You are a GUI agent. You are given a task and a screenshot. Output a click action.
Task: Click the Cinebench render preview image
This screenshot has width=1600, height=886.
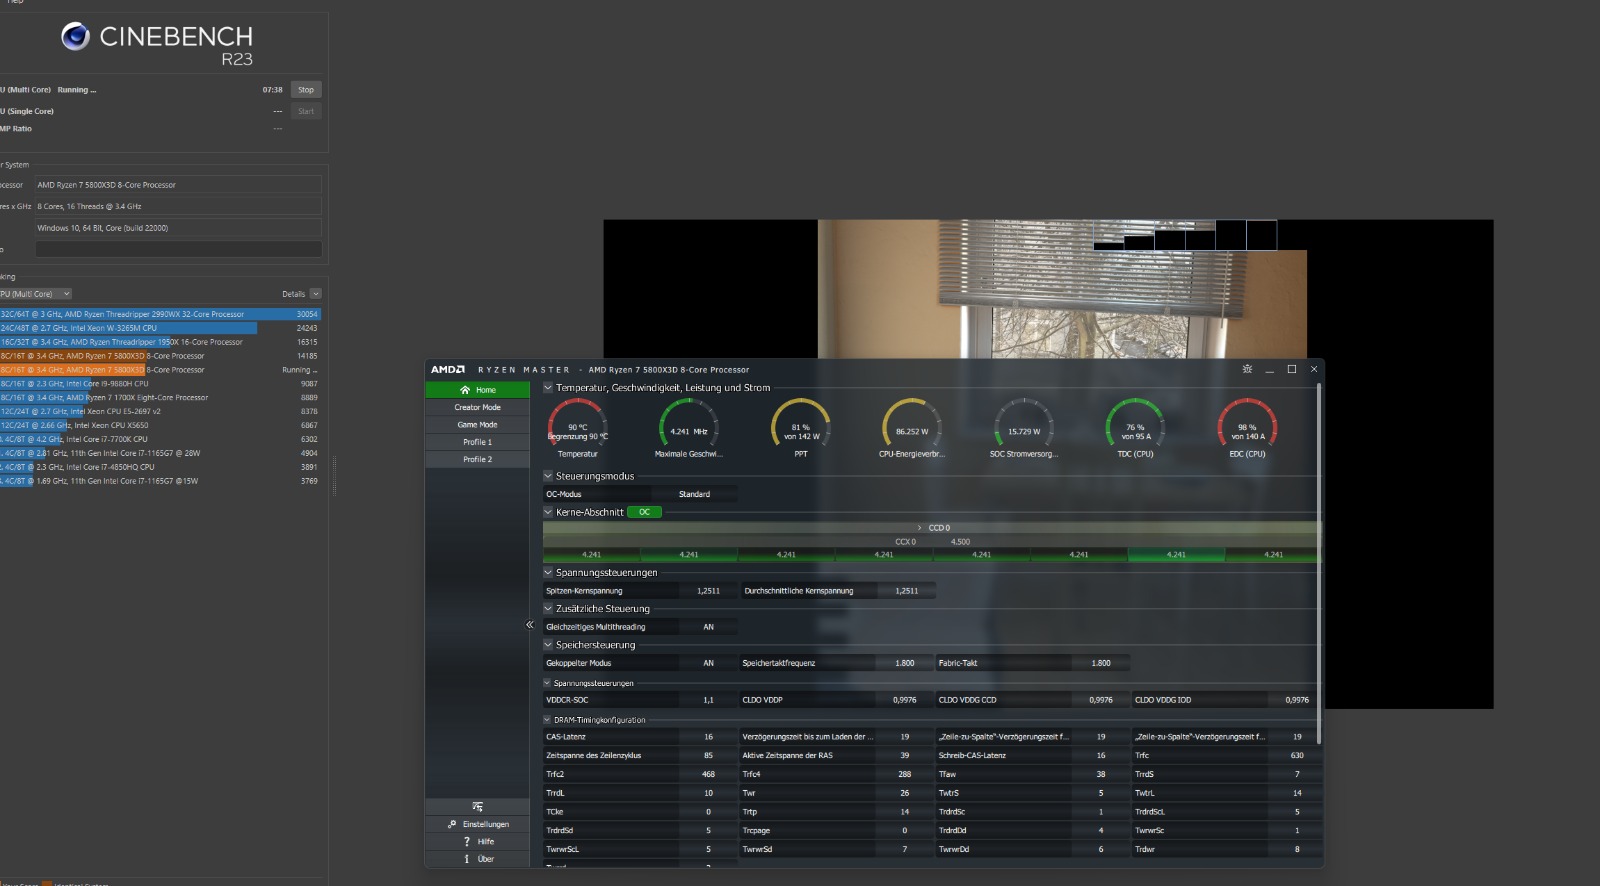pos(1048,289)
